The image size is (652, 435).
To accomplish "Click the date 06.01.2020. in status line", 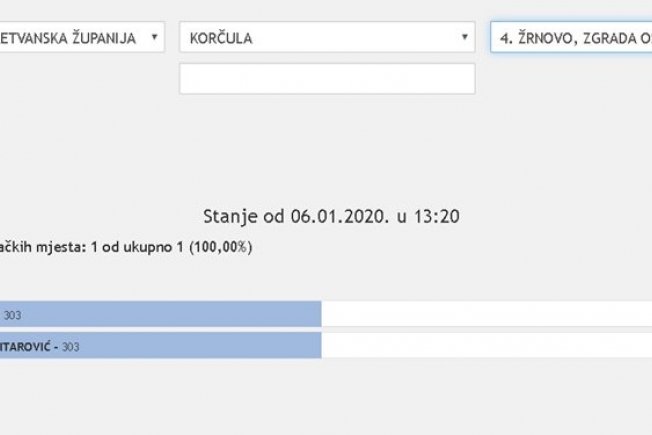I will point(335,215).
